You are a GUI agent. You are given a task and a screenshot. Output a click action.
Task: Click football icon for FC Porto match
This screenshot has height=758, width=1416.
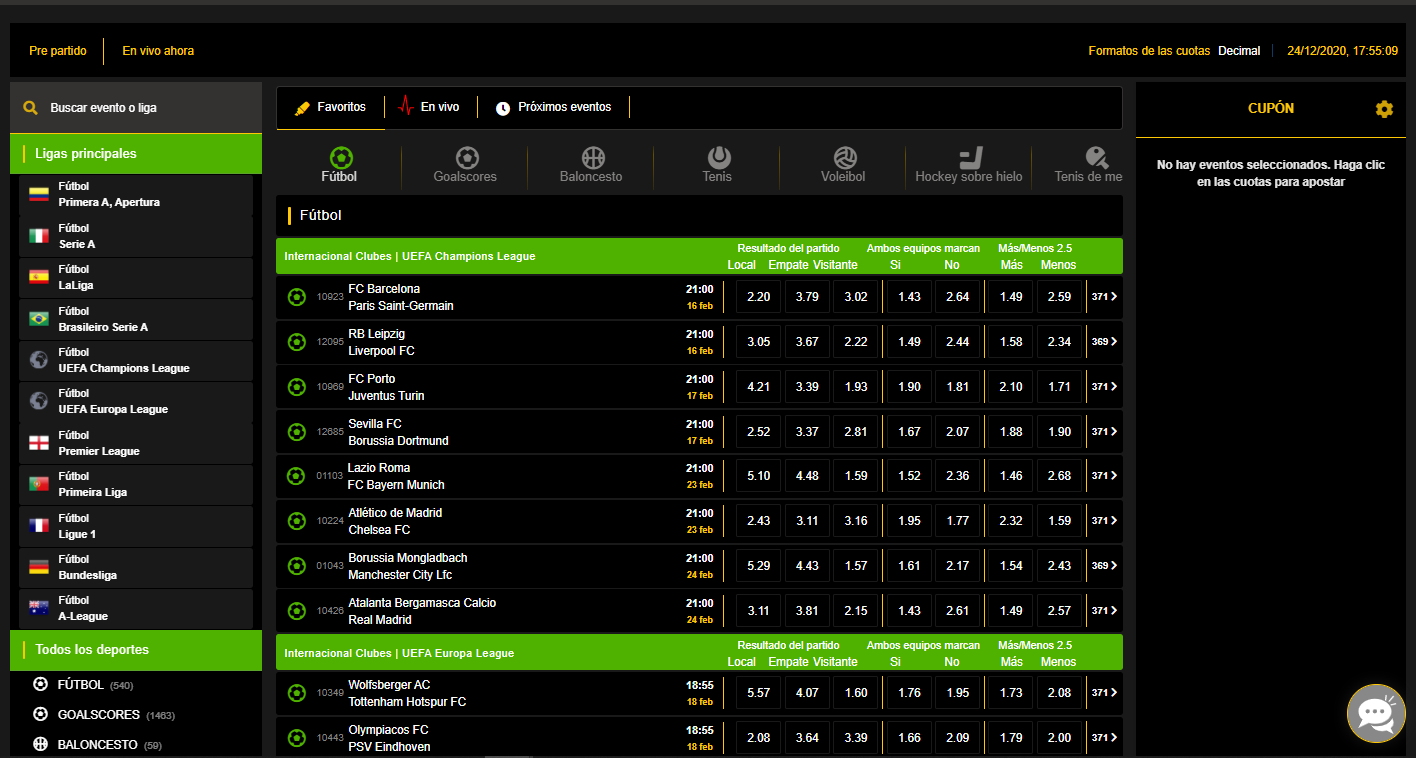(x=297, y=387)
